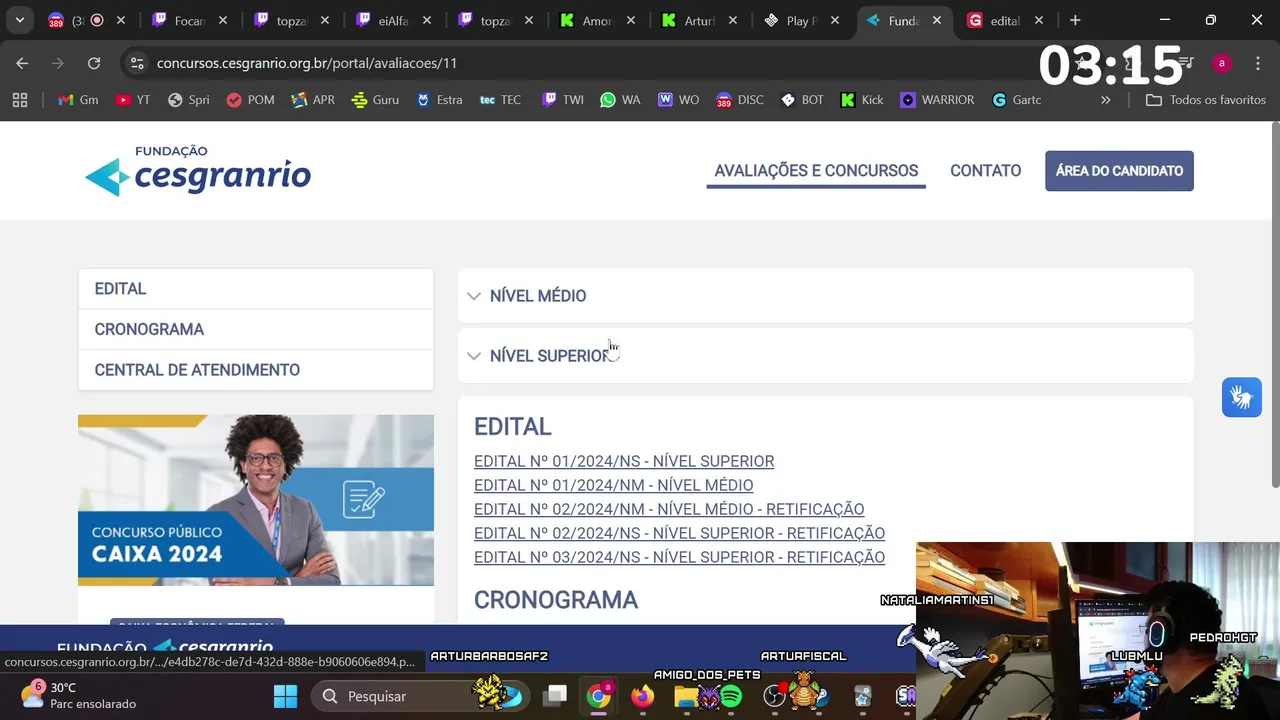
Task: Click the Cesgranrio logo
Action: (198, 170)
